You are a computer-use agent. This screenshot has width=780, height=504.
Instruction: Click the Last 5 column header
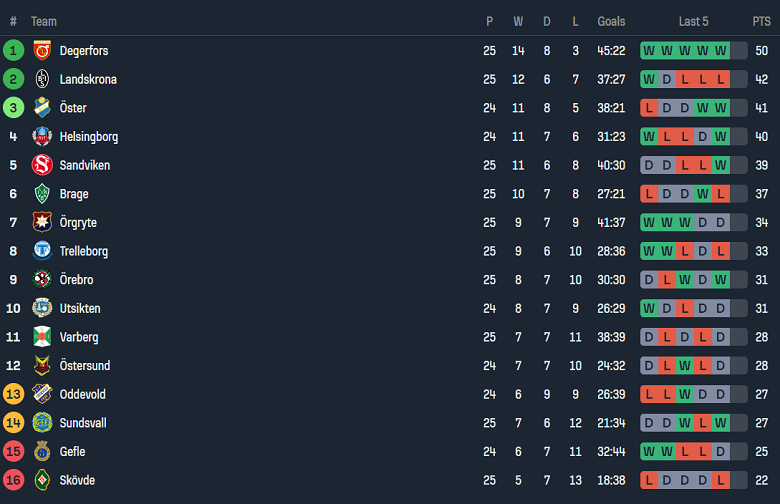tap(693, 21)
